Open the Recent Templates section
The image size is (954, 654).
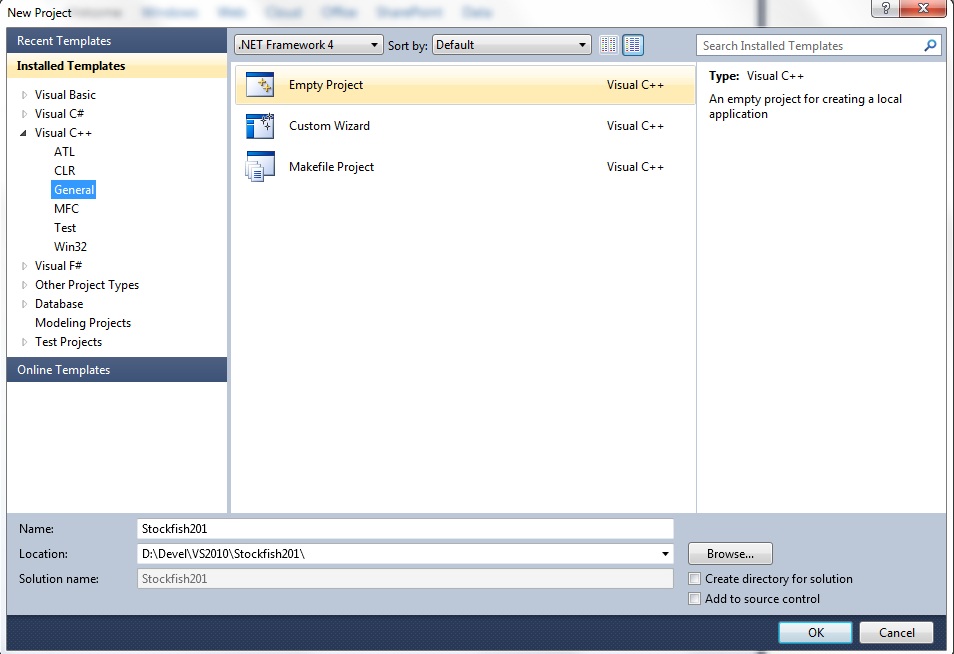117,41
